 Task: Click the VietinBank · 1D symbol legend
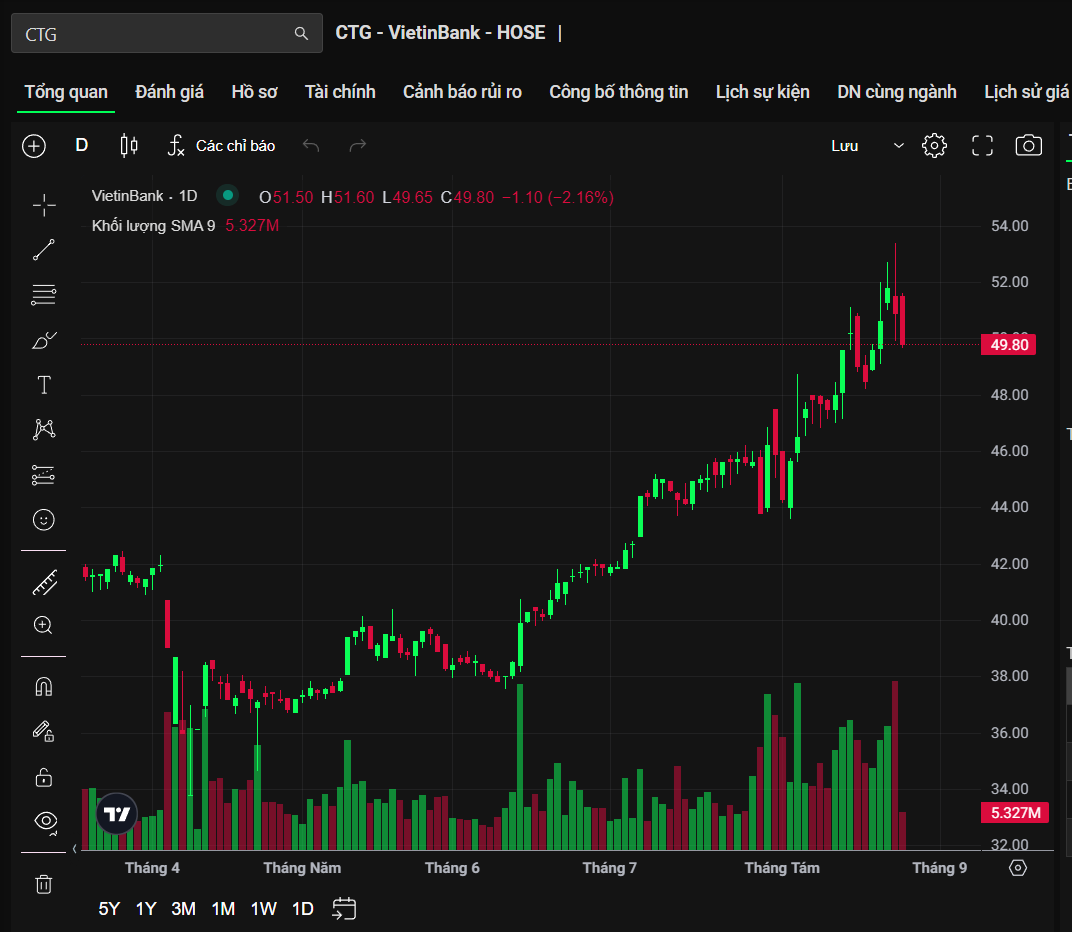pos(144,196)
